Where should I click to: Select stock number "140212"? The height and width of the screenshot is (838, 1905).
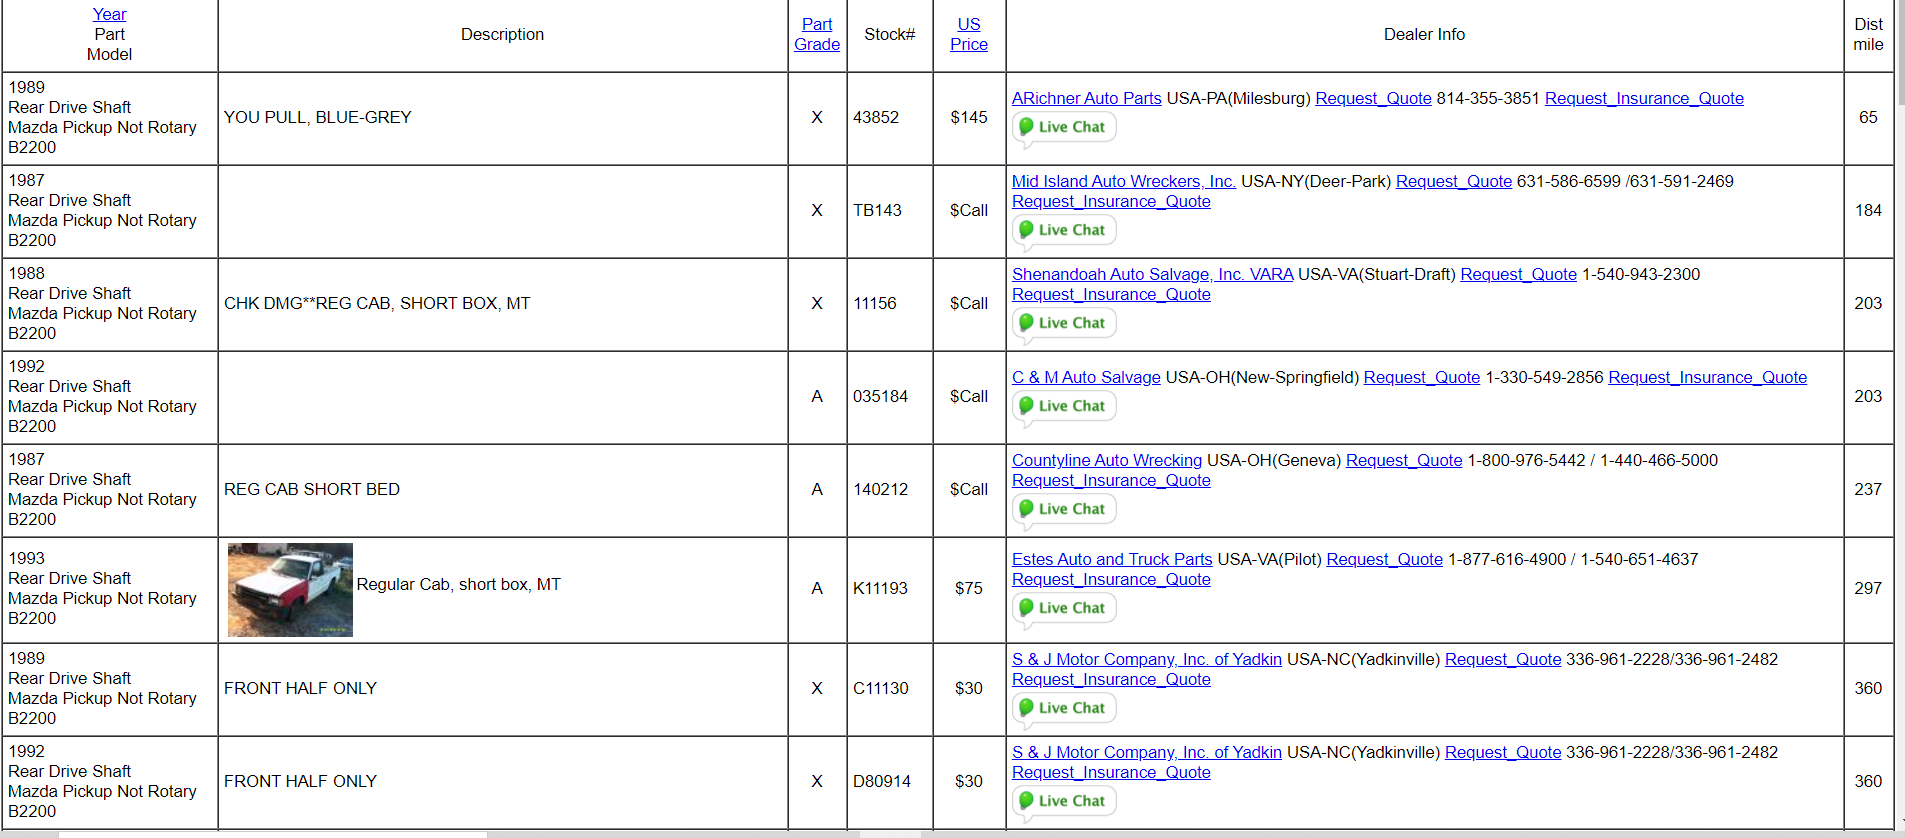tap(881, 489)
